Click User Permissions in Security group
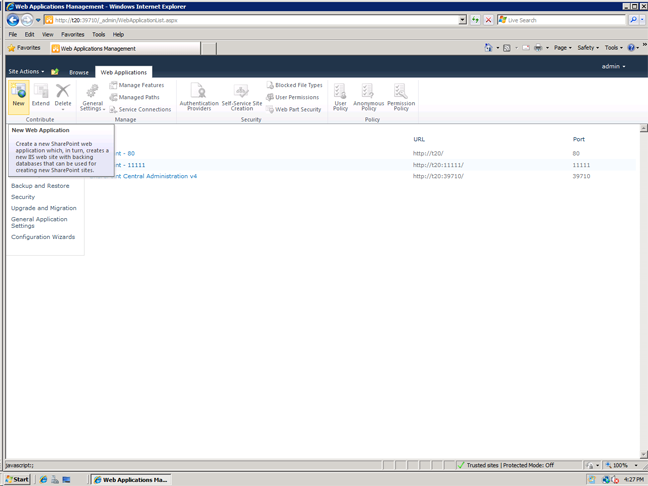This screenshot has width=648, height=486. (293, 97)
